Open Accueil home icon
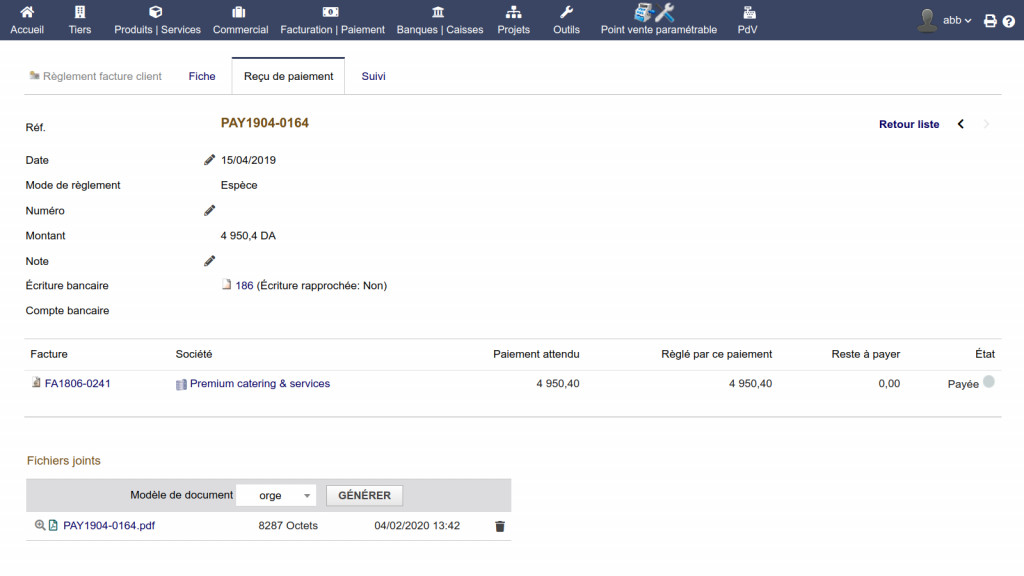Image resolution: width=1024 pixels, height=576 pixels. [27, 12]
